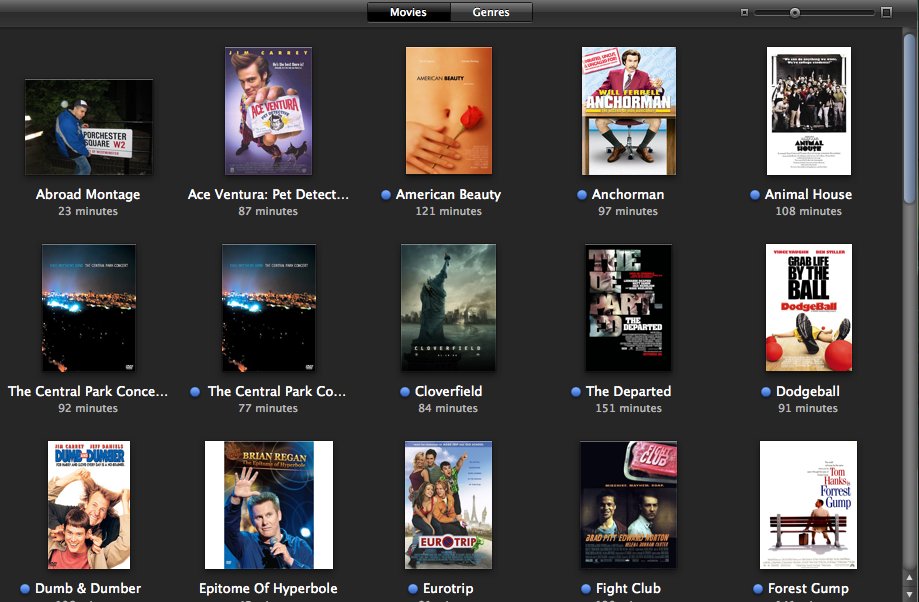Click the blue dot beside the 77-minute Central Park
919x602 pixels.
pos(195,392)
